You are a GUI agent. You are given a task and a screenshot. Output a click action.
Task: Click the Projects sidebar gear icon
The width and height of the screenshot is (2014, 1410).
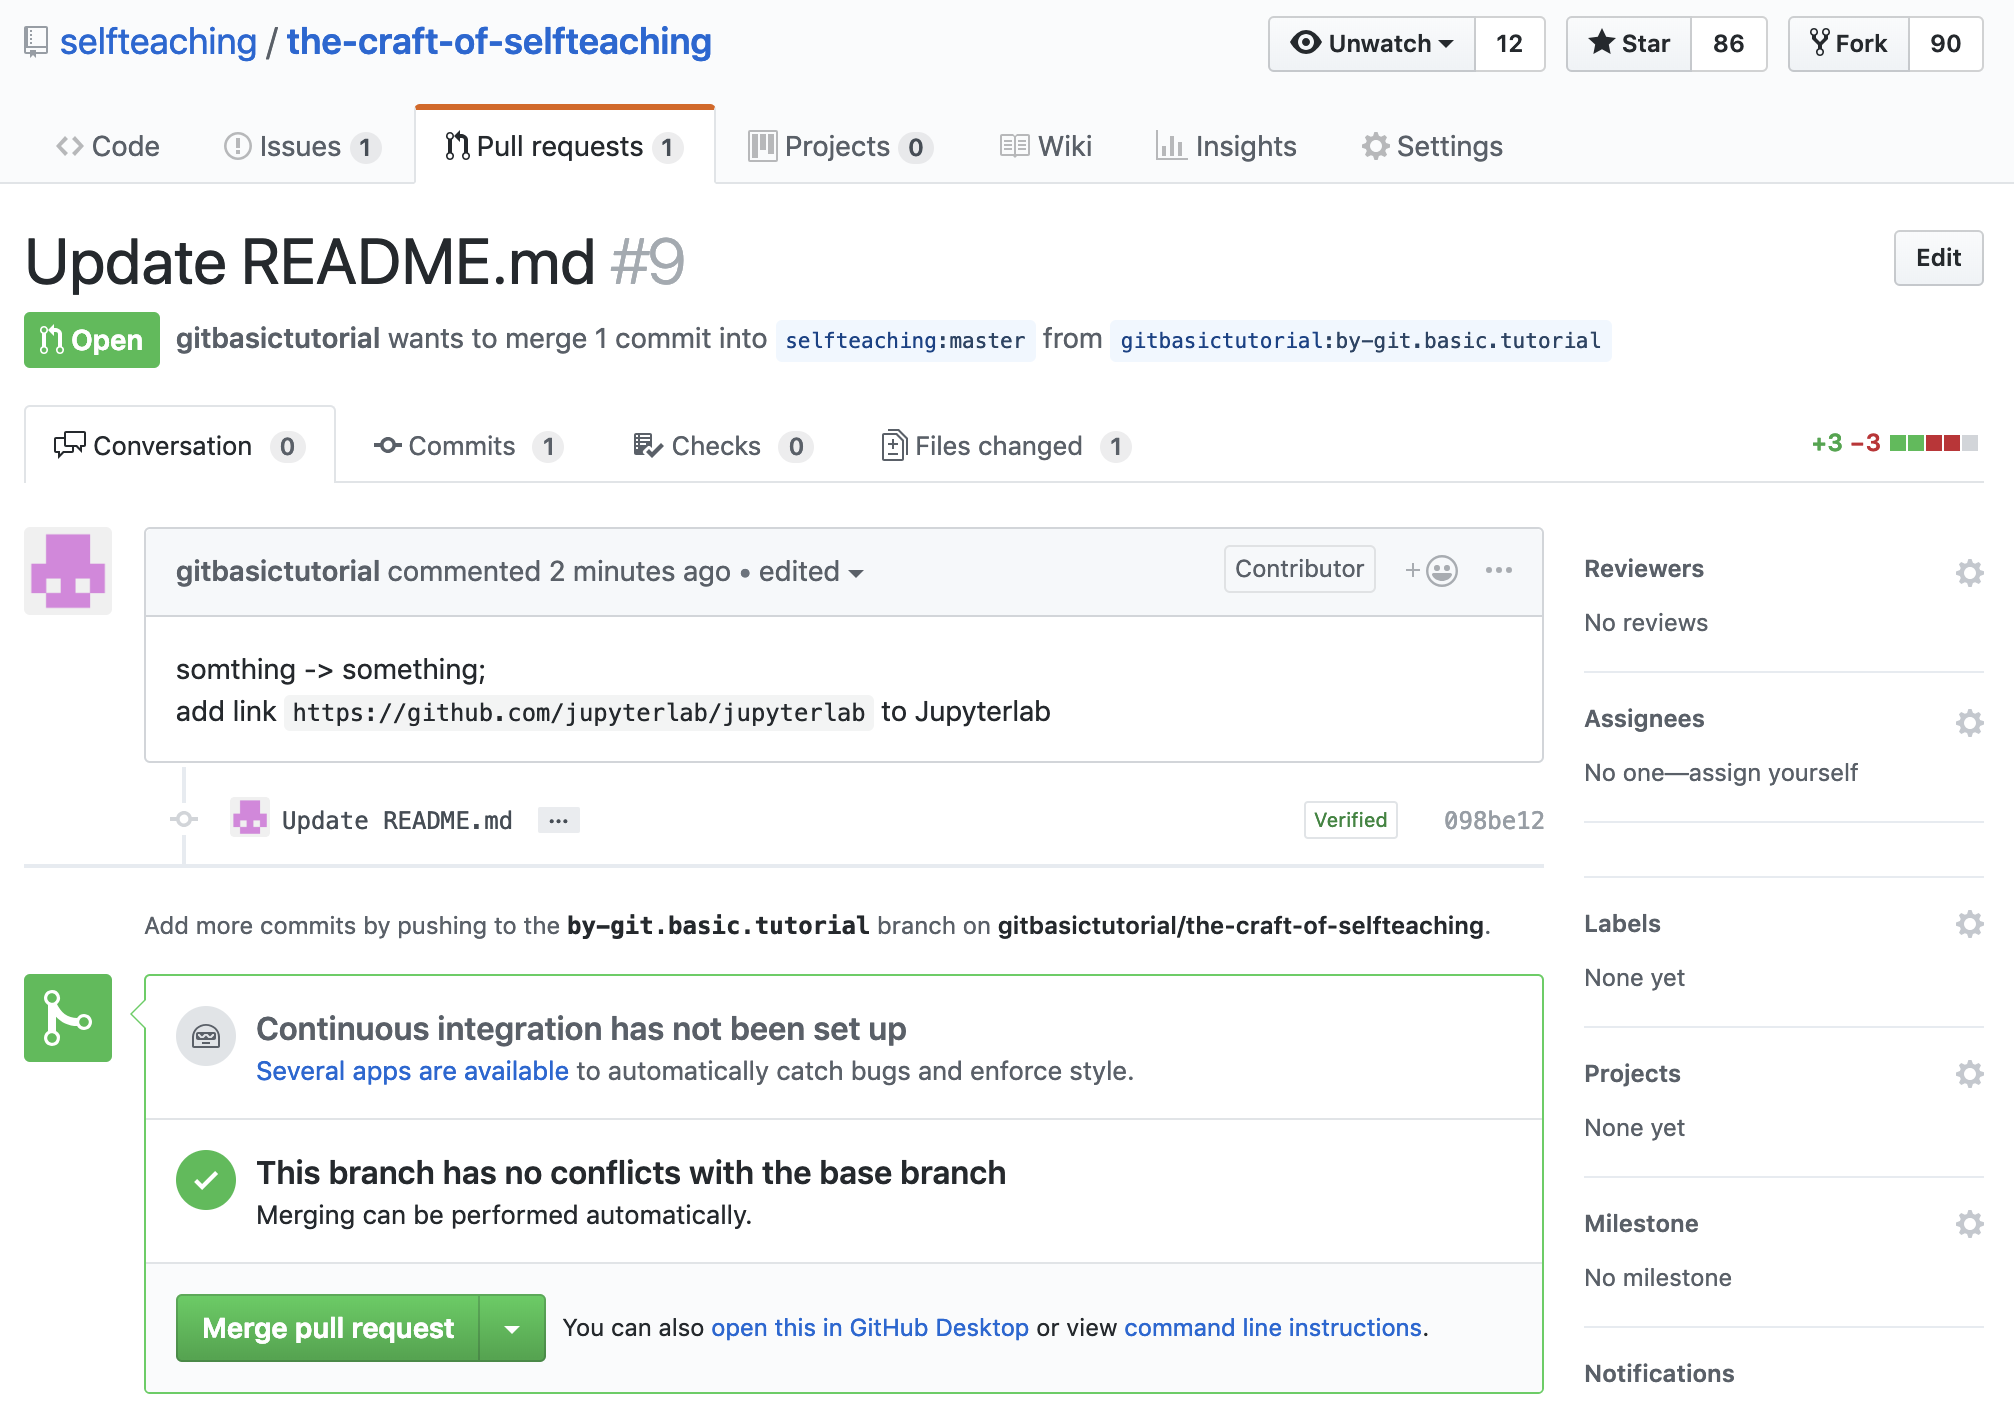(x=1969, y=1074)
